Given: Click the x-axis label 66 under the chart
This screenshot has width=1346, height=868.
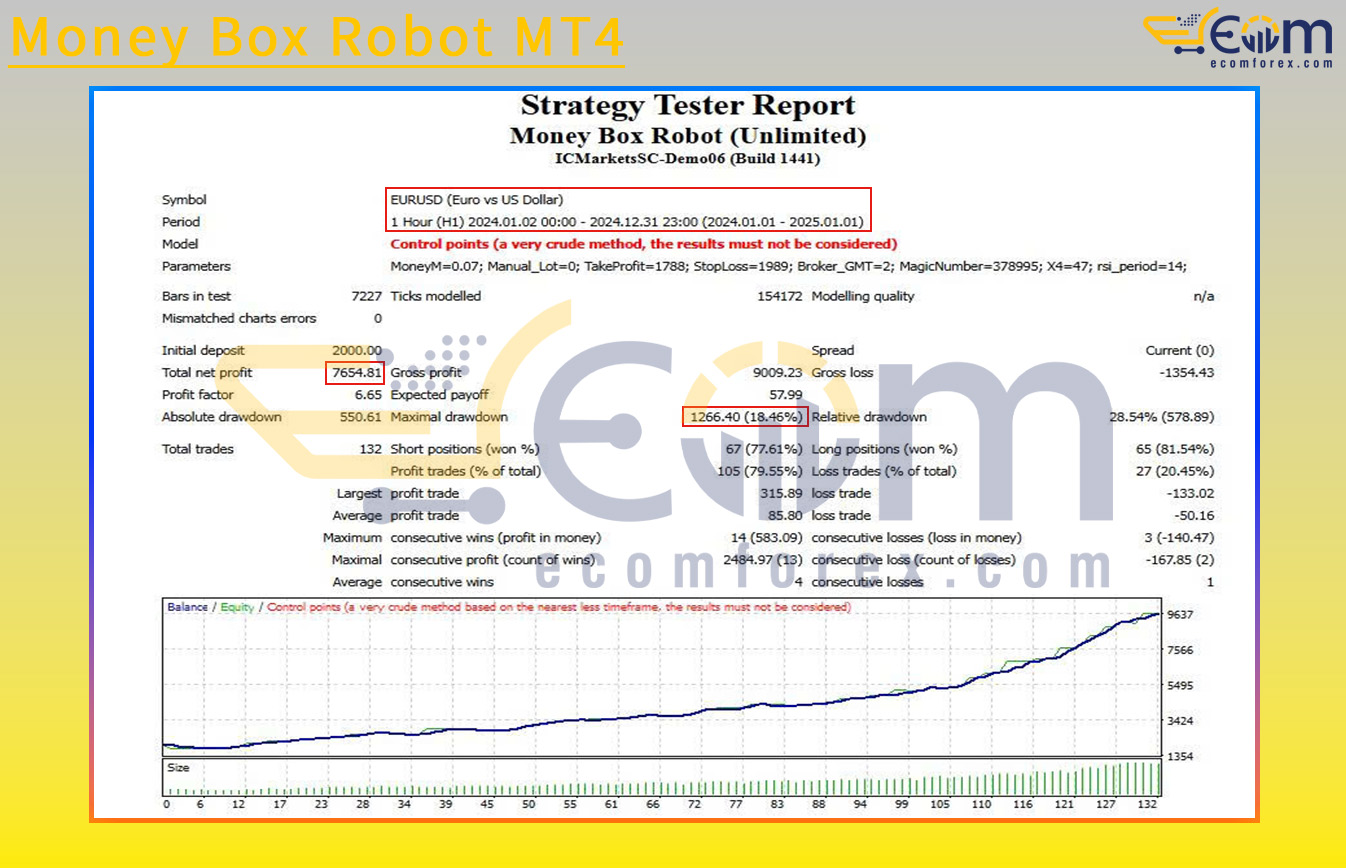Looking at the screenshot, I should pyautogui.click(x=653, y=804).
